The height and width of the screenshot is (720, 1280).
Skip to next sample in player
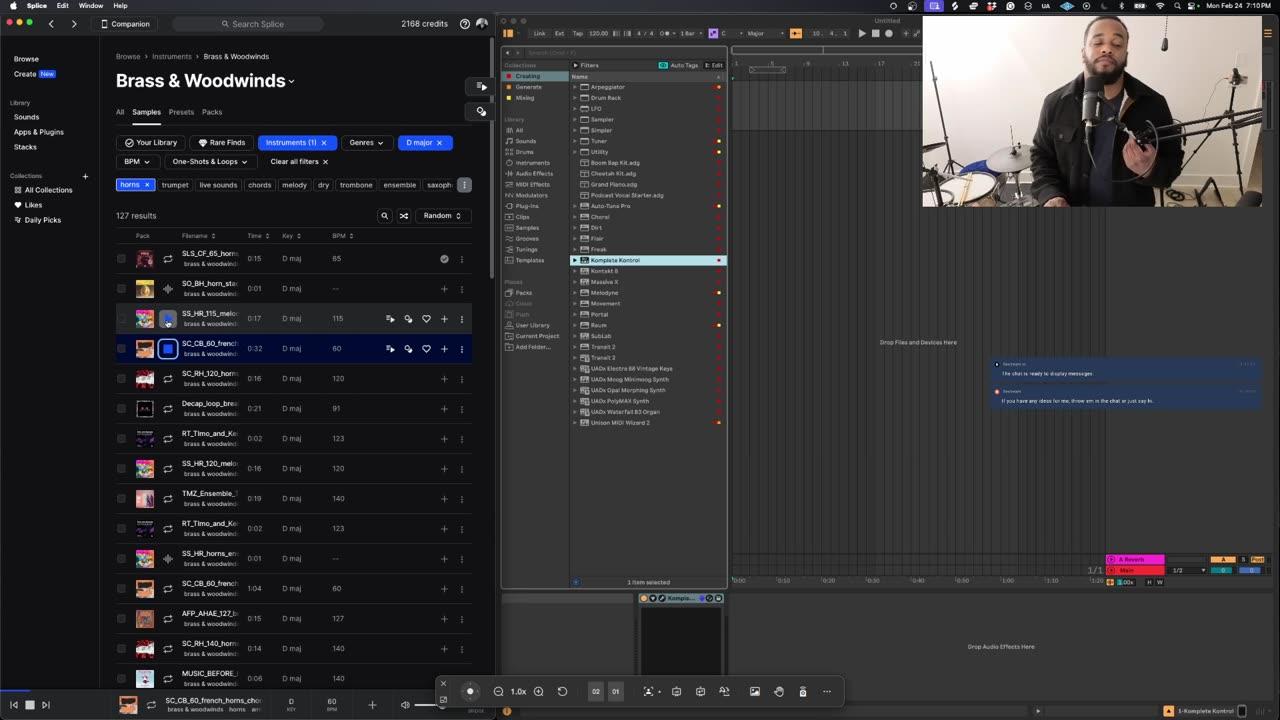pyautogui.click(x=45, y=705)
